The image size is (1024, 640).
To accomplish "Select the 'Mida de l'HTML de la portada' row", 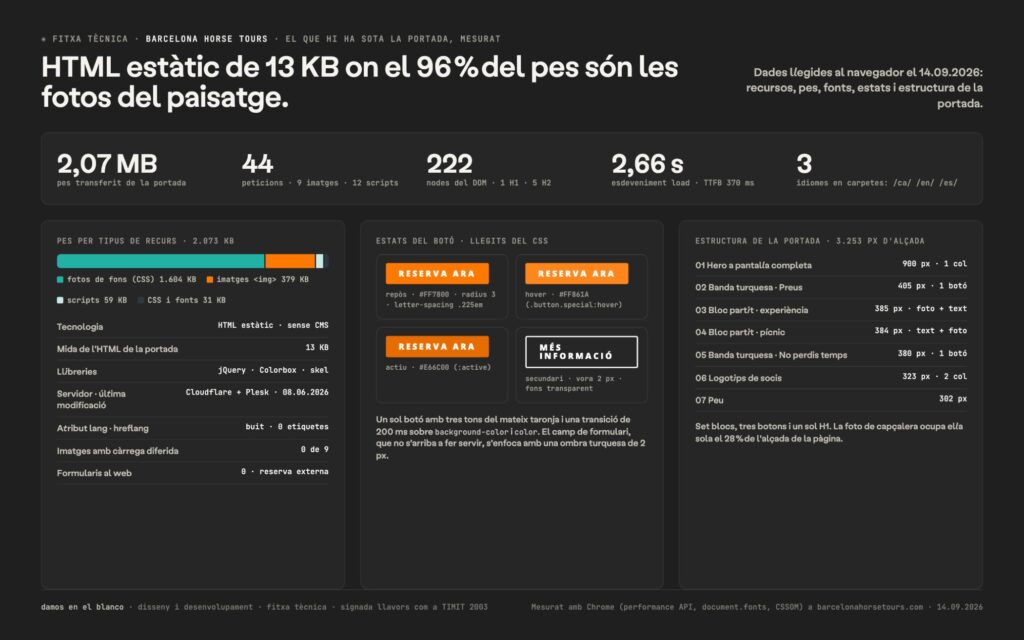I will [193, 348].
